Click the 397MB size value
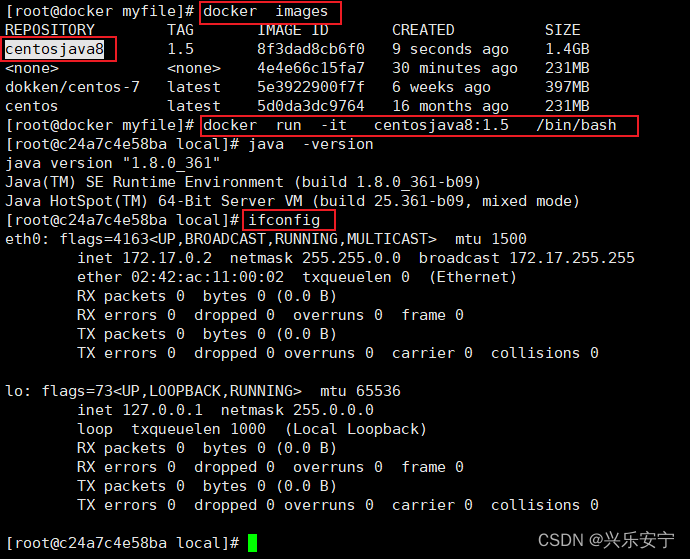 [x=567, y=87]
